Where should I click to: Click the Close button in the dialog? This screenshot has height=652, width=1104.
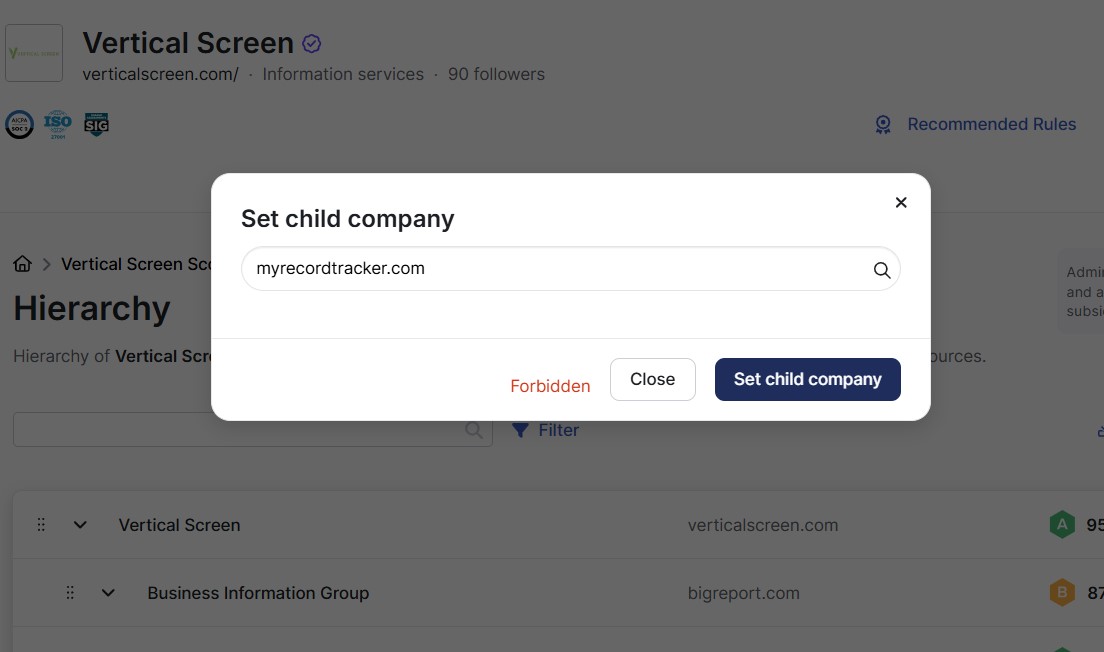click(653, 380)
